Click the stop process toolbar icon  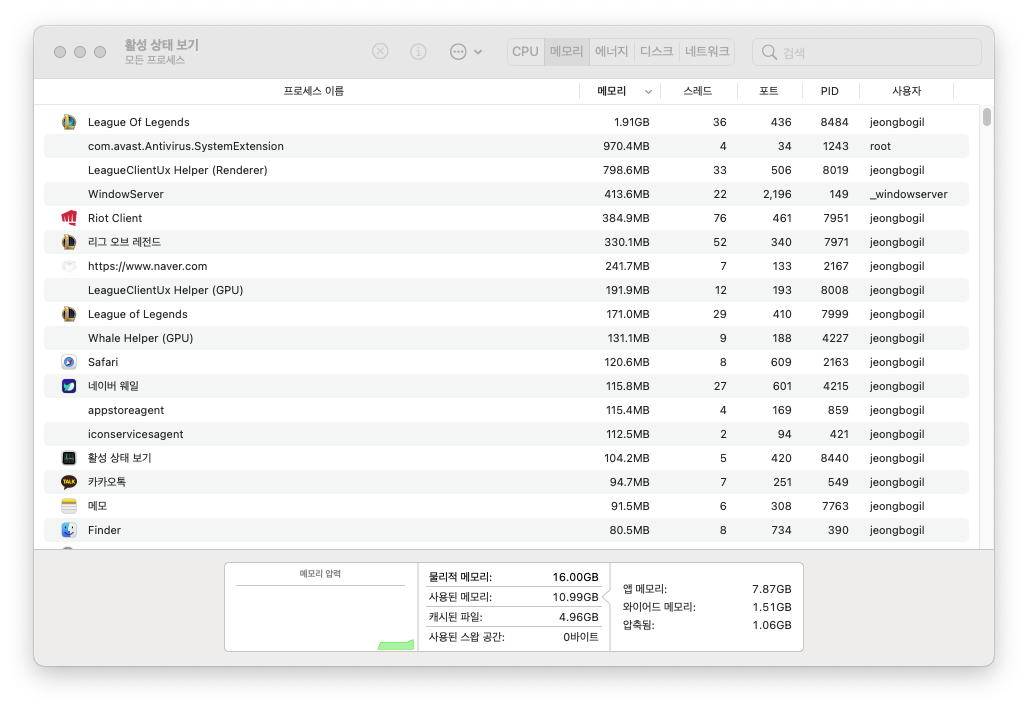point(380,51)
